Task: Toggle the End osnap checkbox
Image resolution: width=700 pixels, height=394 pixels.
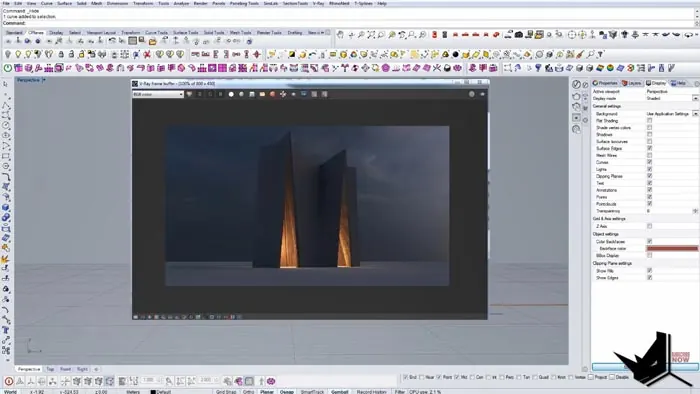Action: pyautogui.click(x=405, y=377)
